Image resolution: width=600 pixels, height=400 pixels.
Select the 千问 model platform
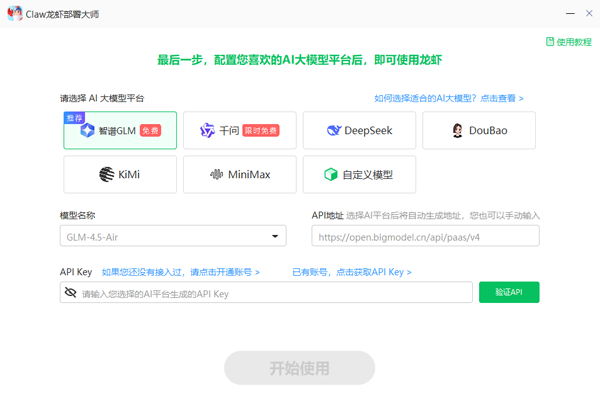[240, 131]
